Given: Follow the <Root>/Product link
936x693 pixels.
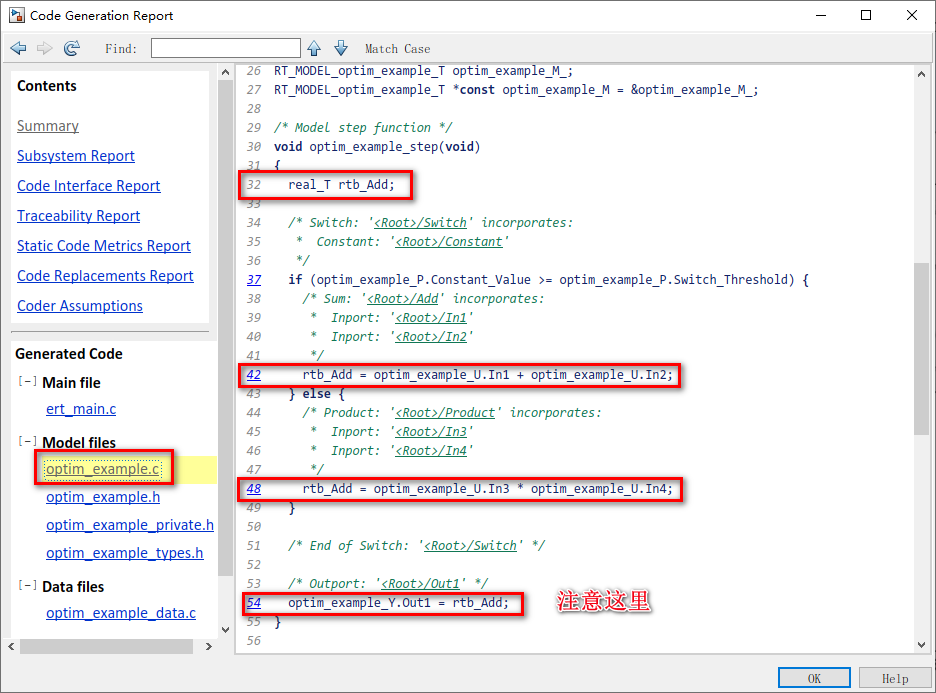Looking at the screenshot, I should point(445,412).
